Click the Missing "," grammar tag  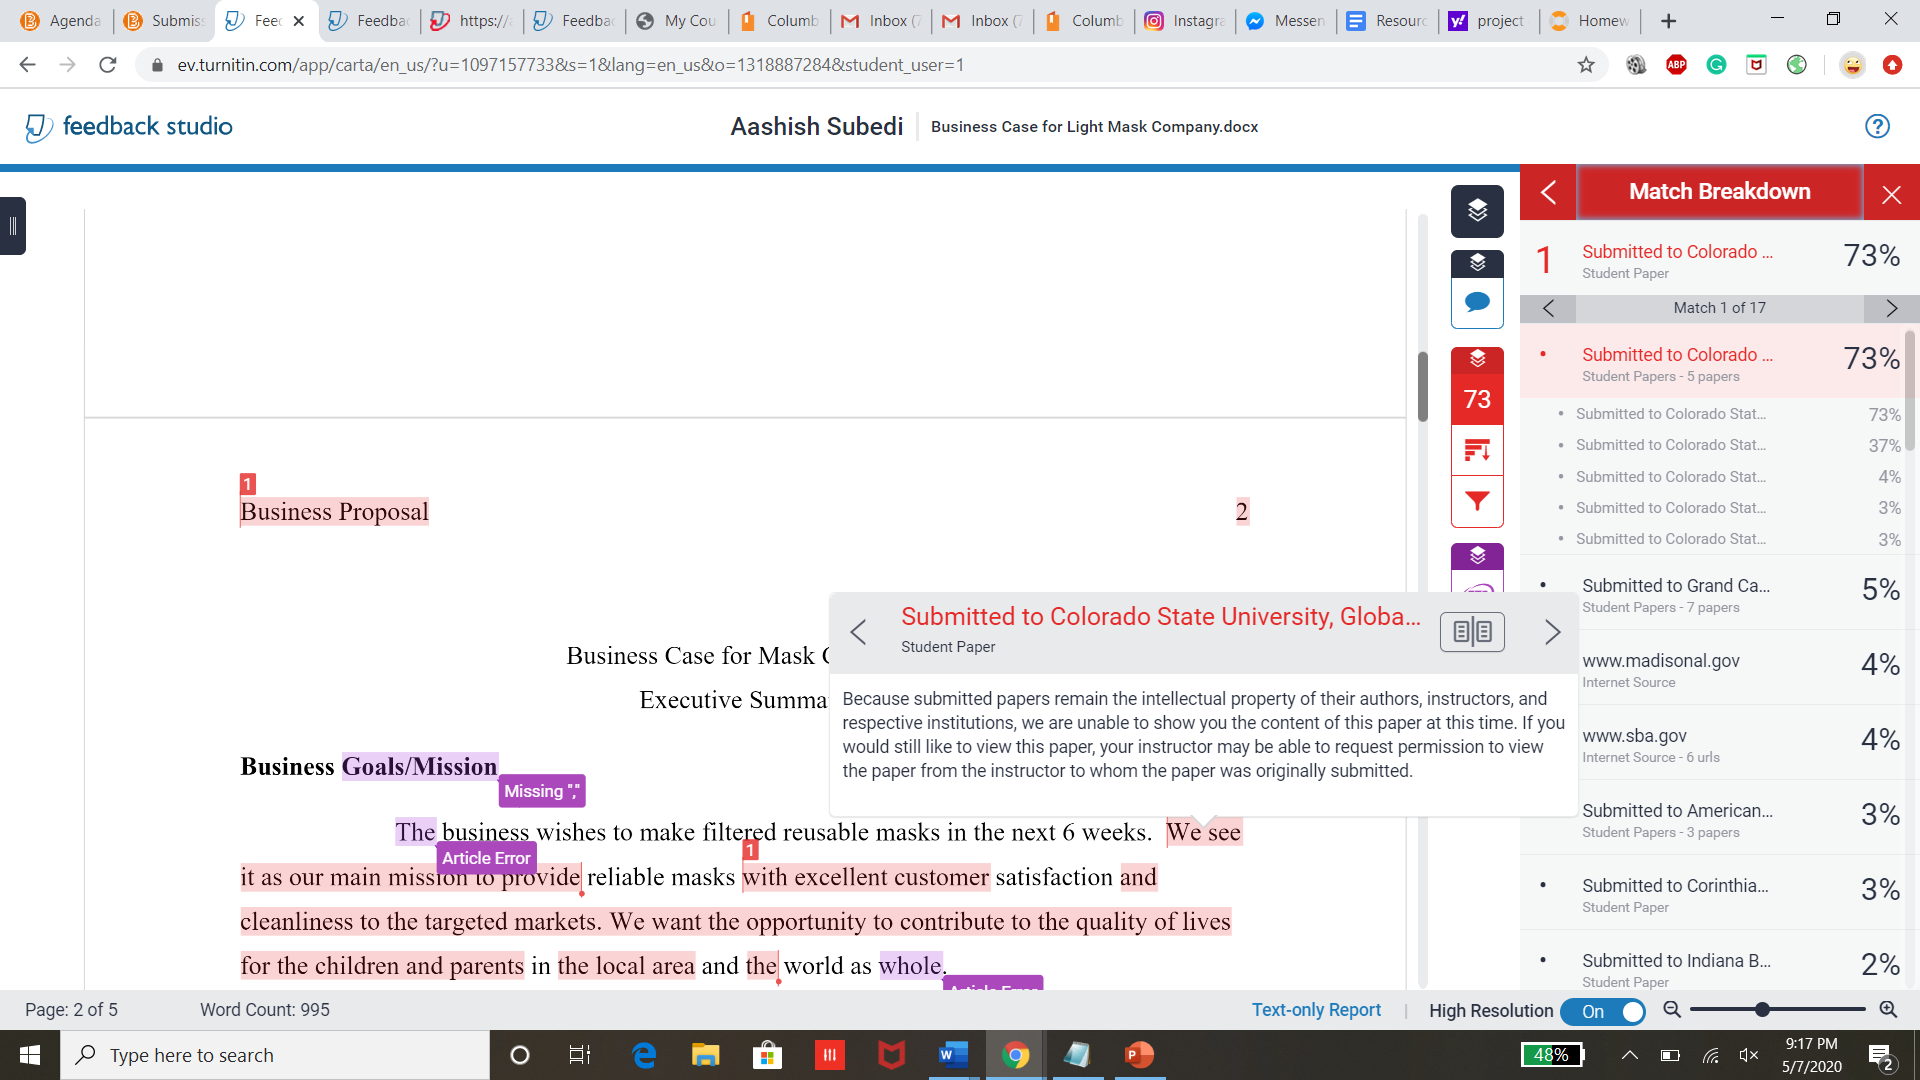point(541,791)
